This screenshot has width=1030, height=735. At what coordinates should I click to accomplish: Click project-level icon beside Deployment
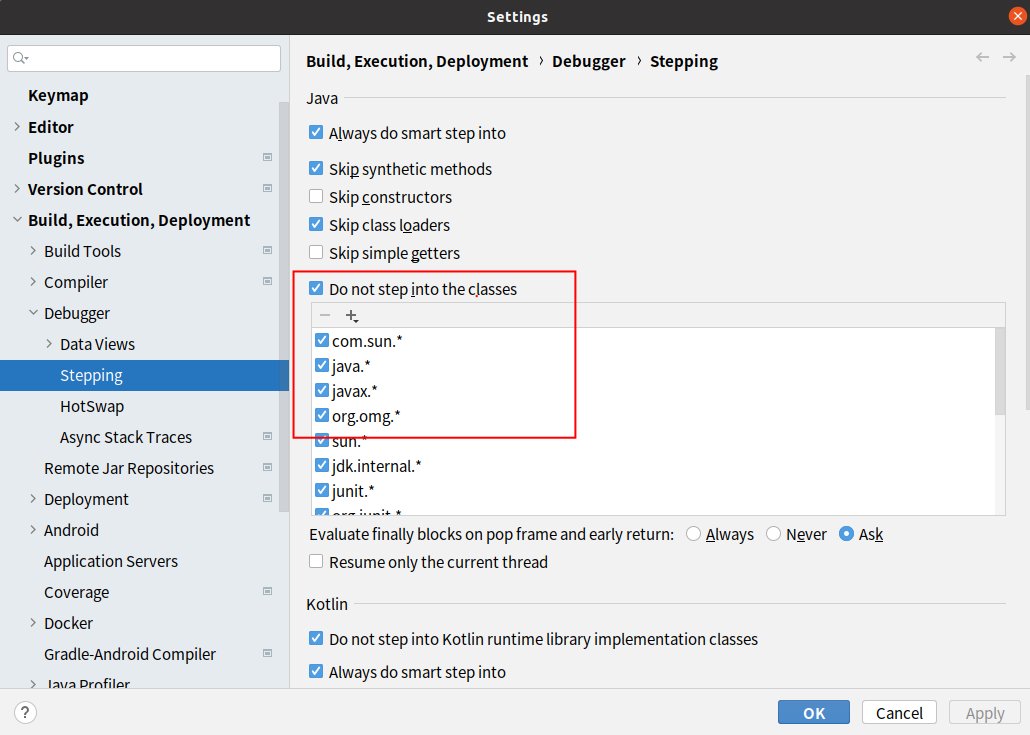click(267, 498)
